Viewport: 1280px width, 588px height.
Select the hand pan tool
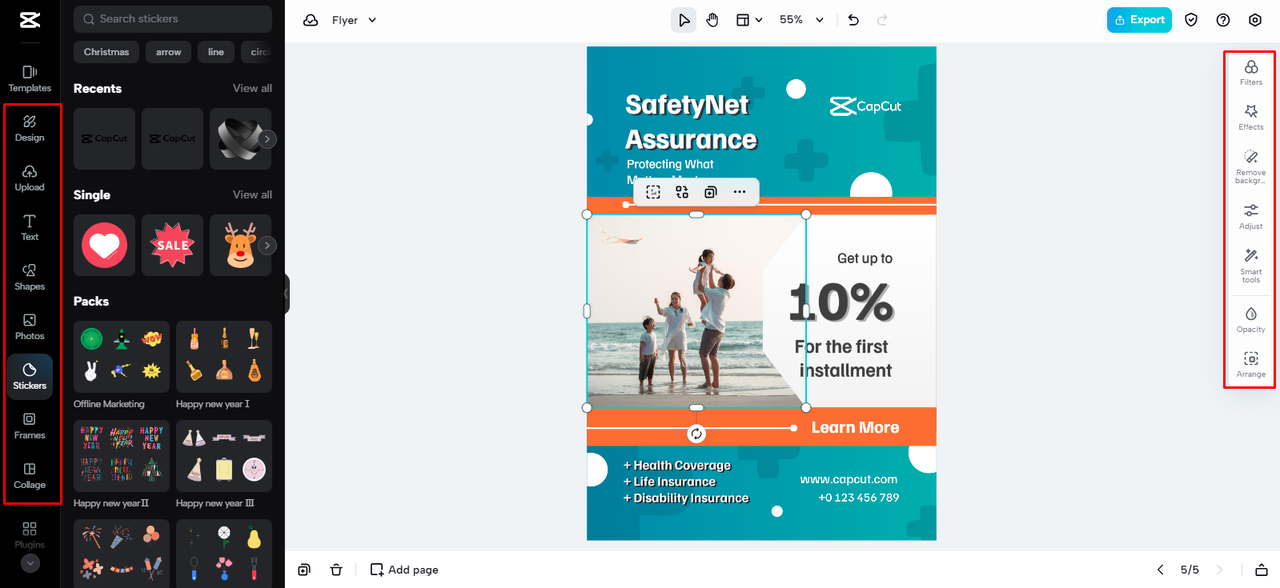[x=712, y=20]
